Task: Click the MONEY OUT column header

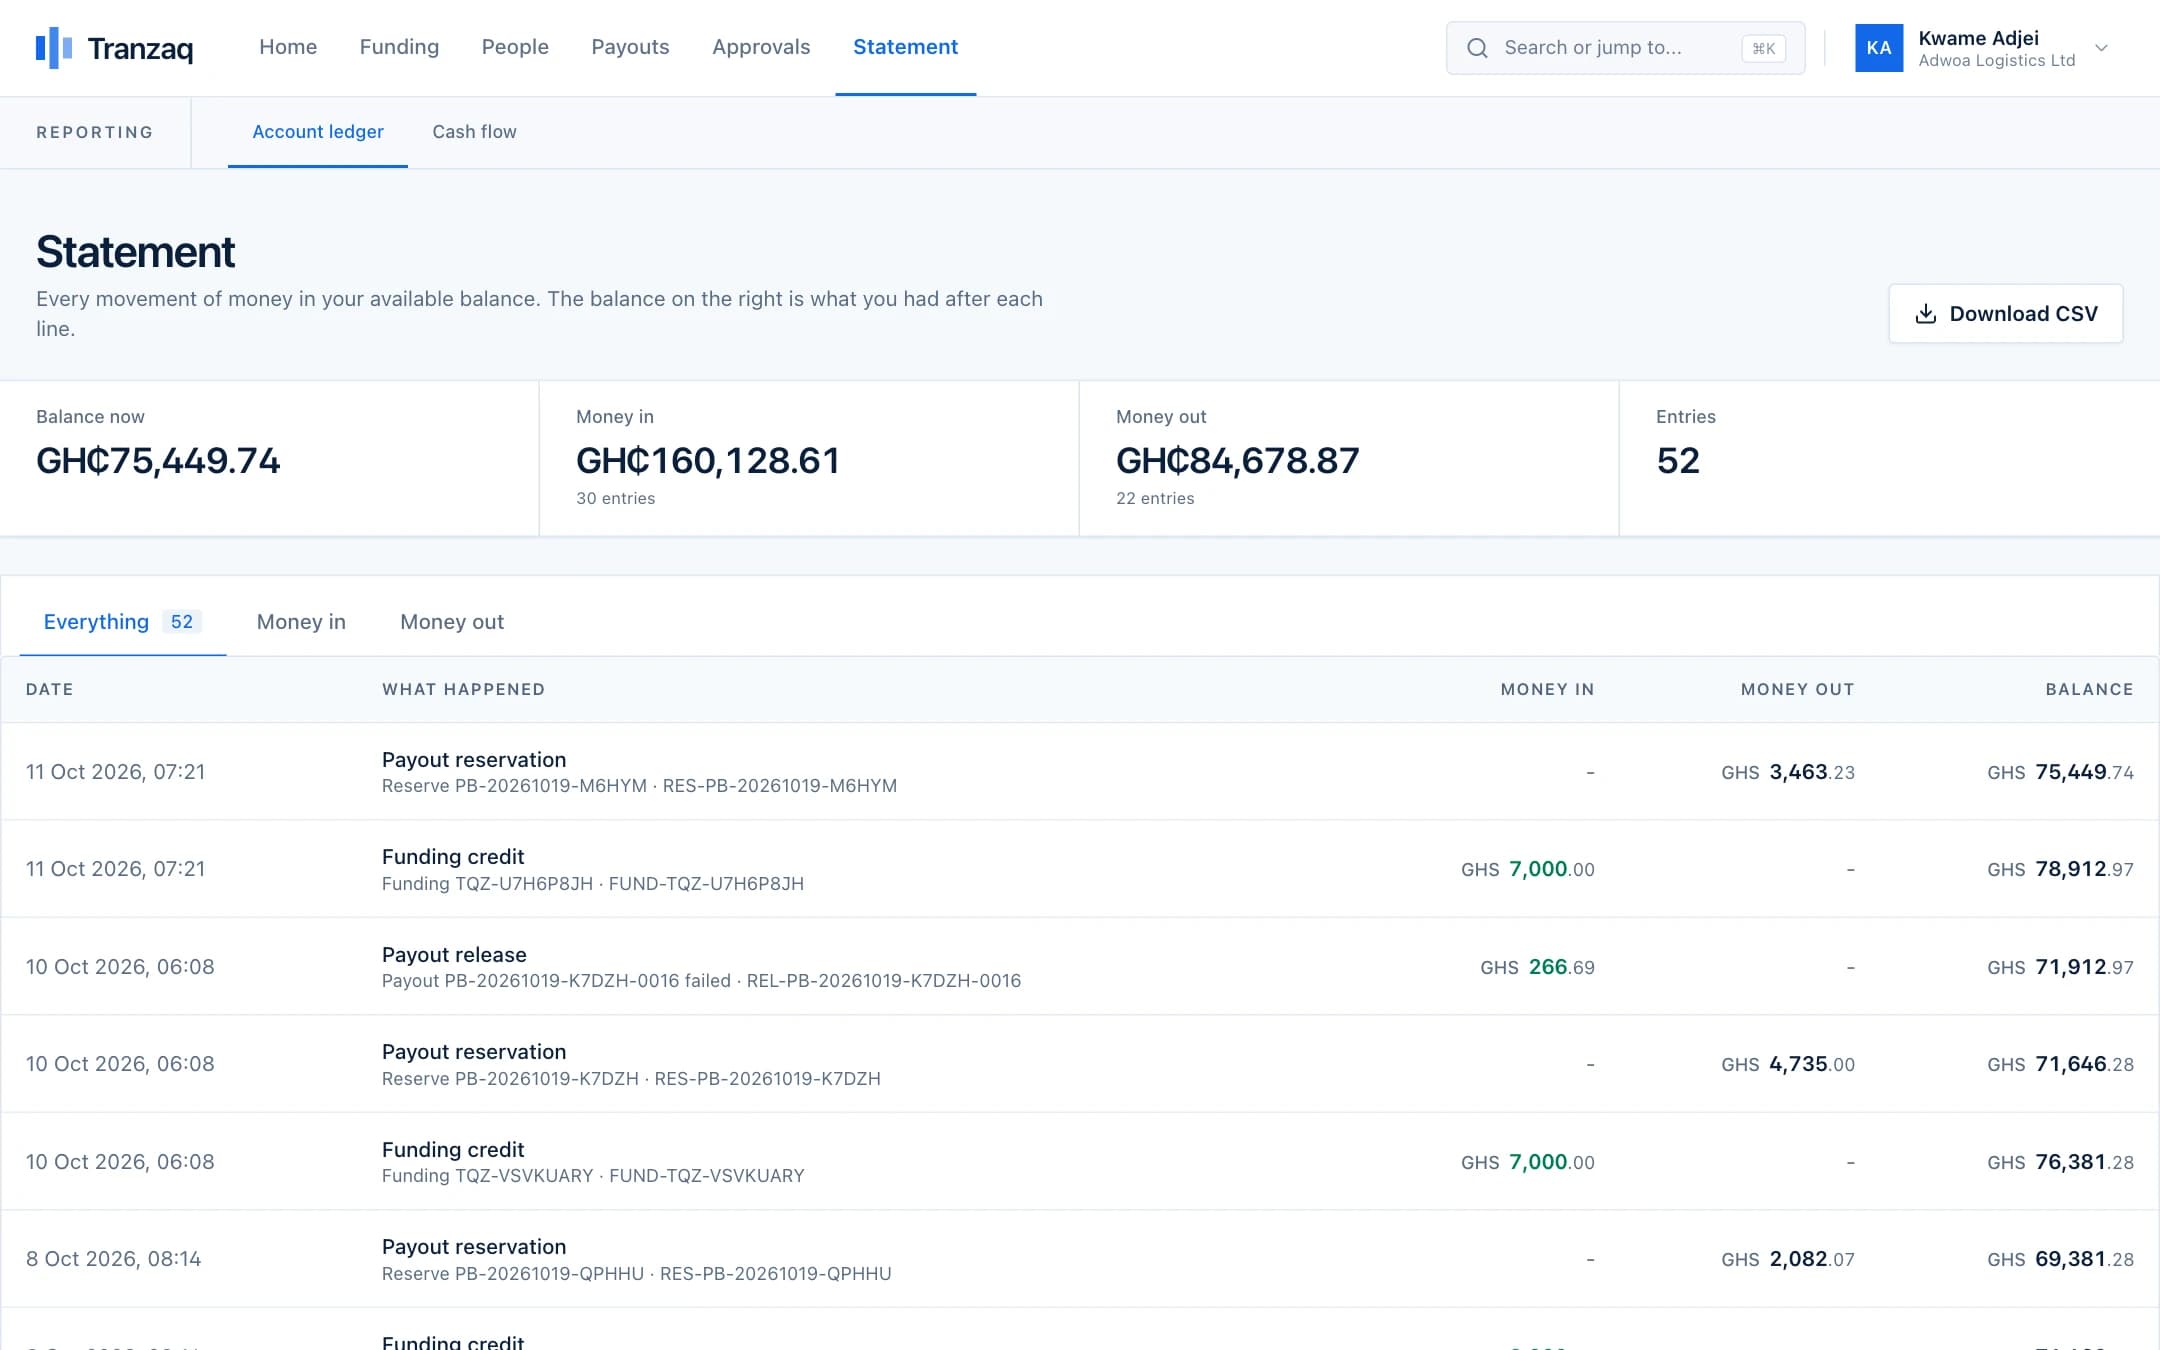Action: 1797,689
